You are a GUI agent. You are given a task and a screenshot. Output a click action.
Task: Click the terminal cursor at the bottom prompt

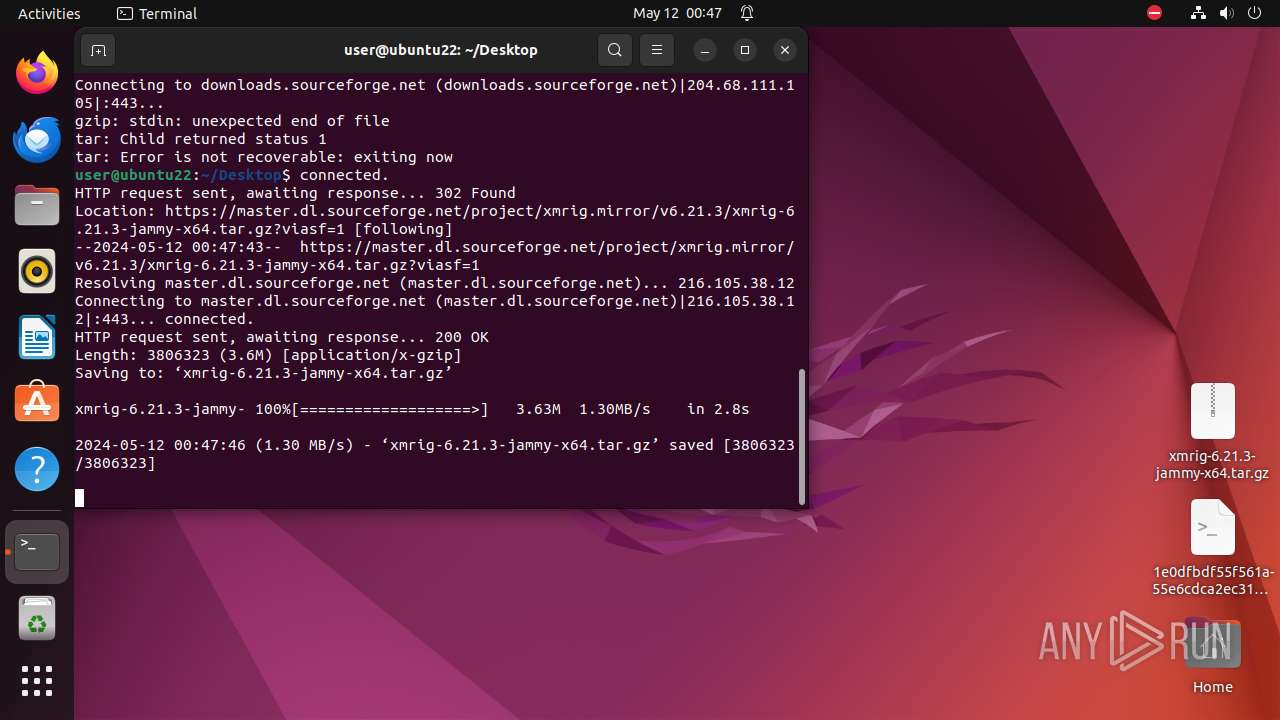[80, 498]
